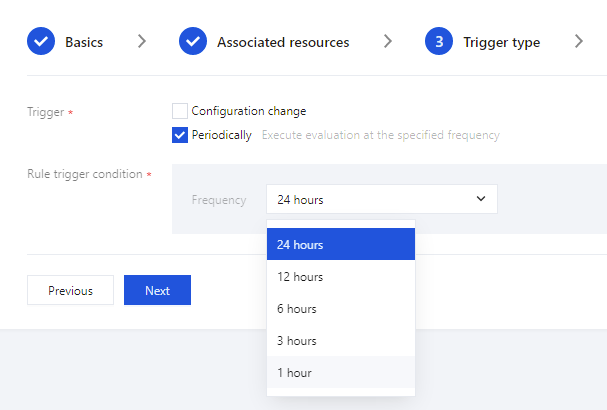Open the Associated resources step label
The width and height of the screenshot is (607, 410).
pos(283,42)
